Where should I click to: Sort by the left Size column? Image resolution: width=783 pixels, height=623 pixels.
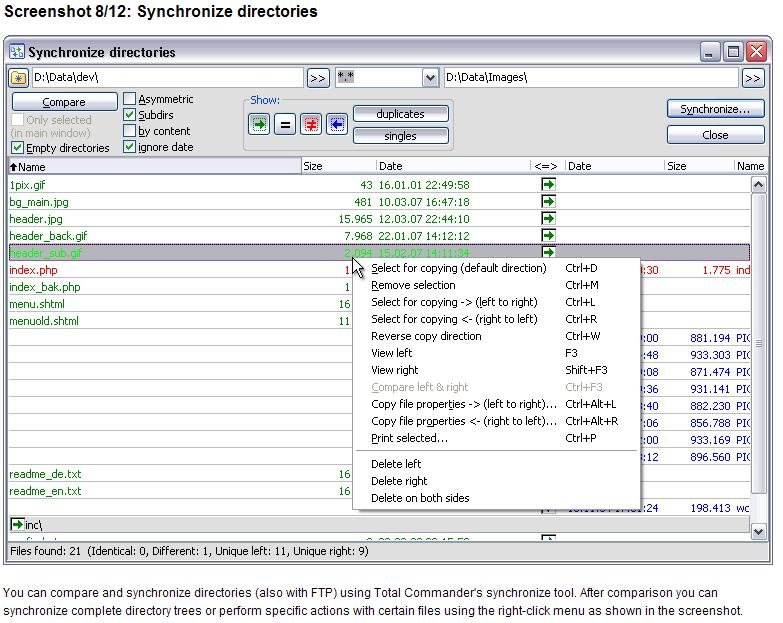(x=339, y=166)
